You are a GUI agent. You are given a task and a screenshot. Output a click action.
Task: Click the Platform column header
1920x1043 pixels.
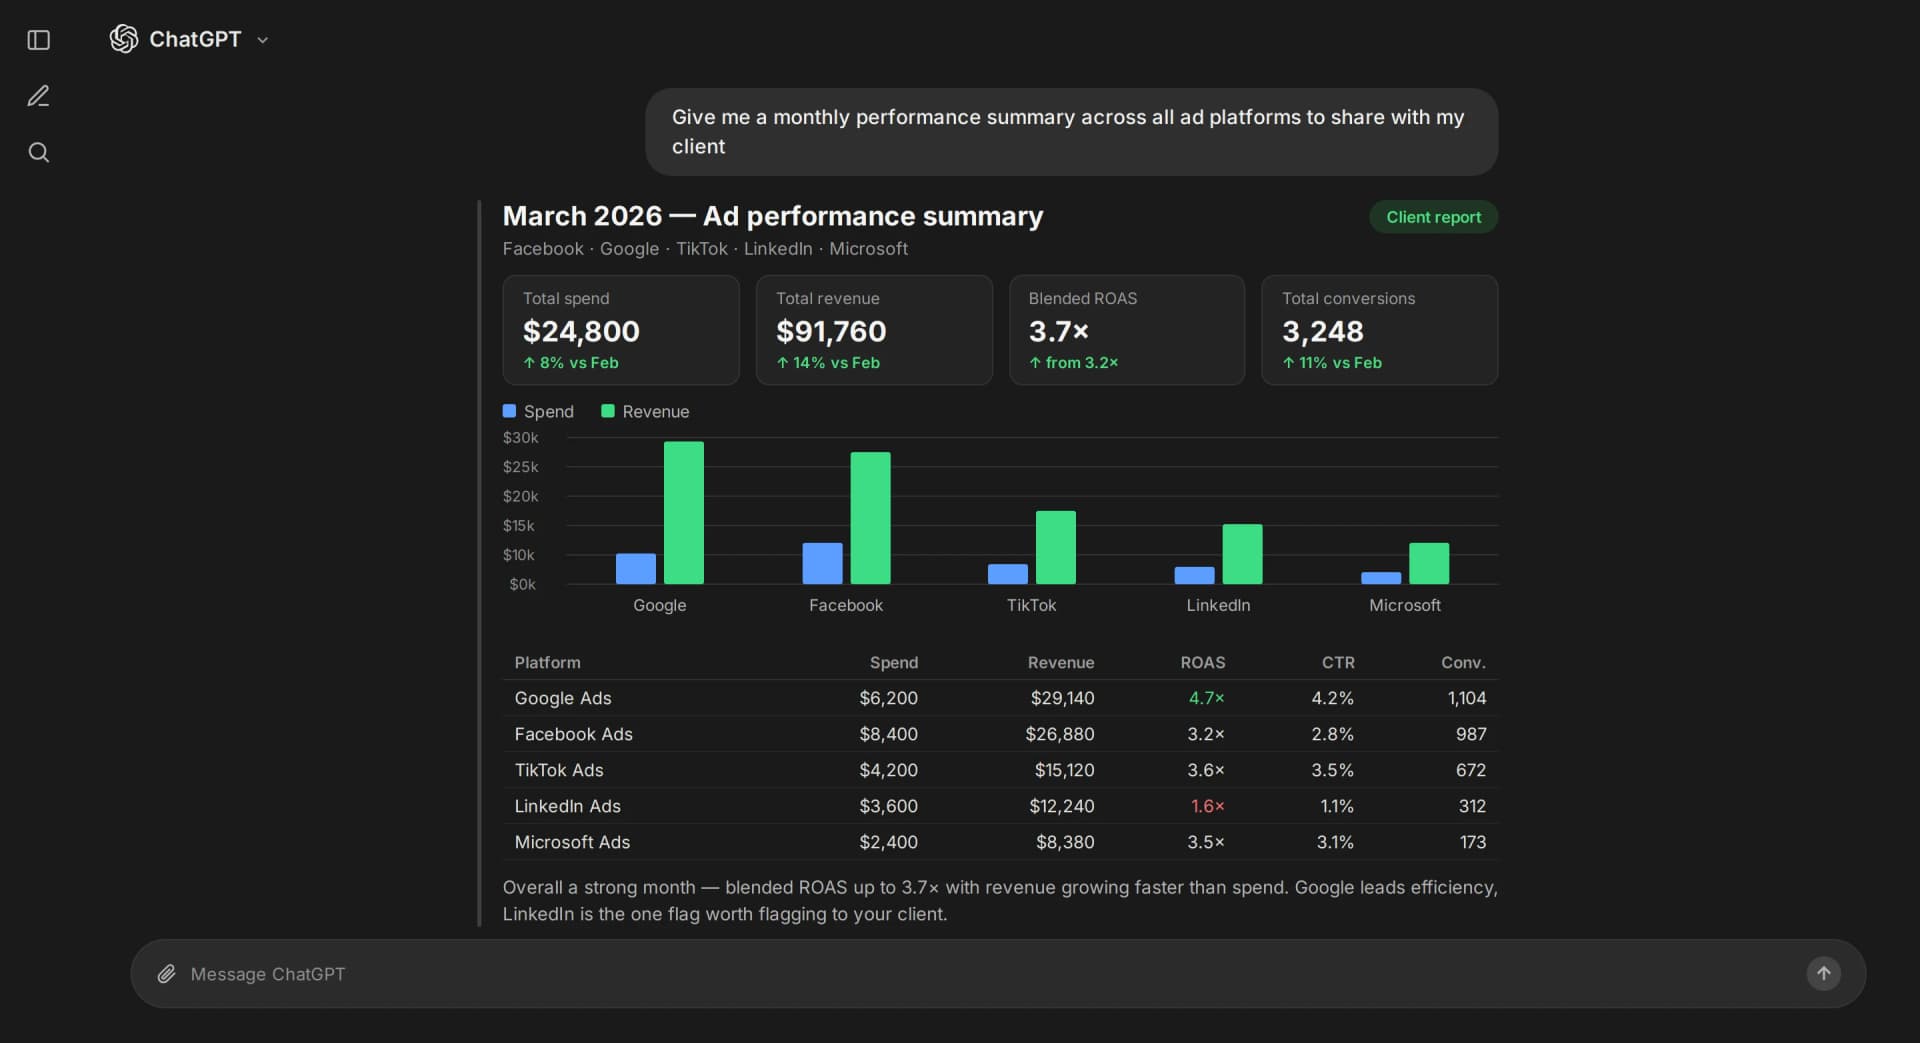point(547,663)
